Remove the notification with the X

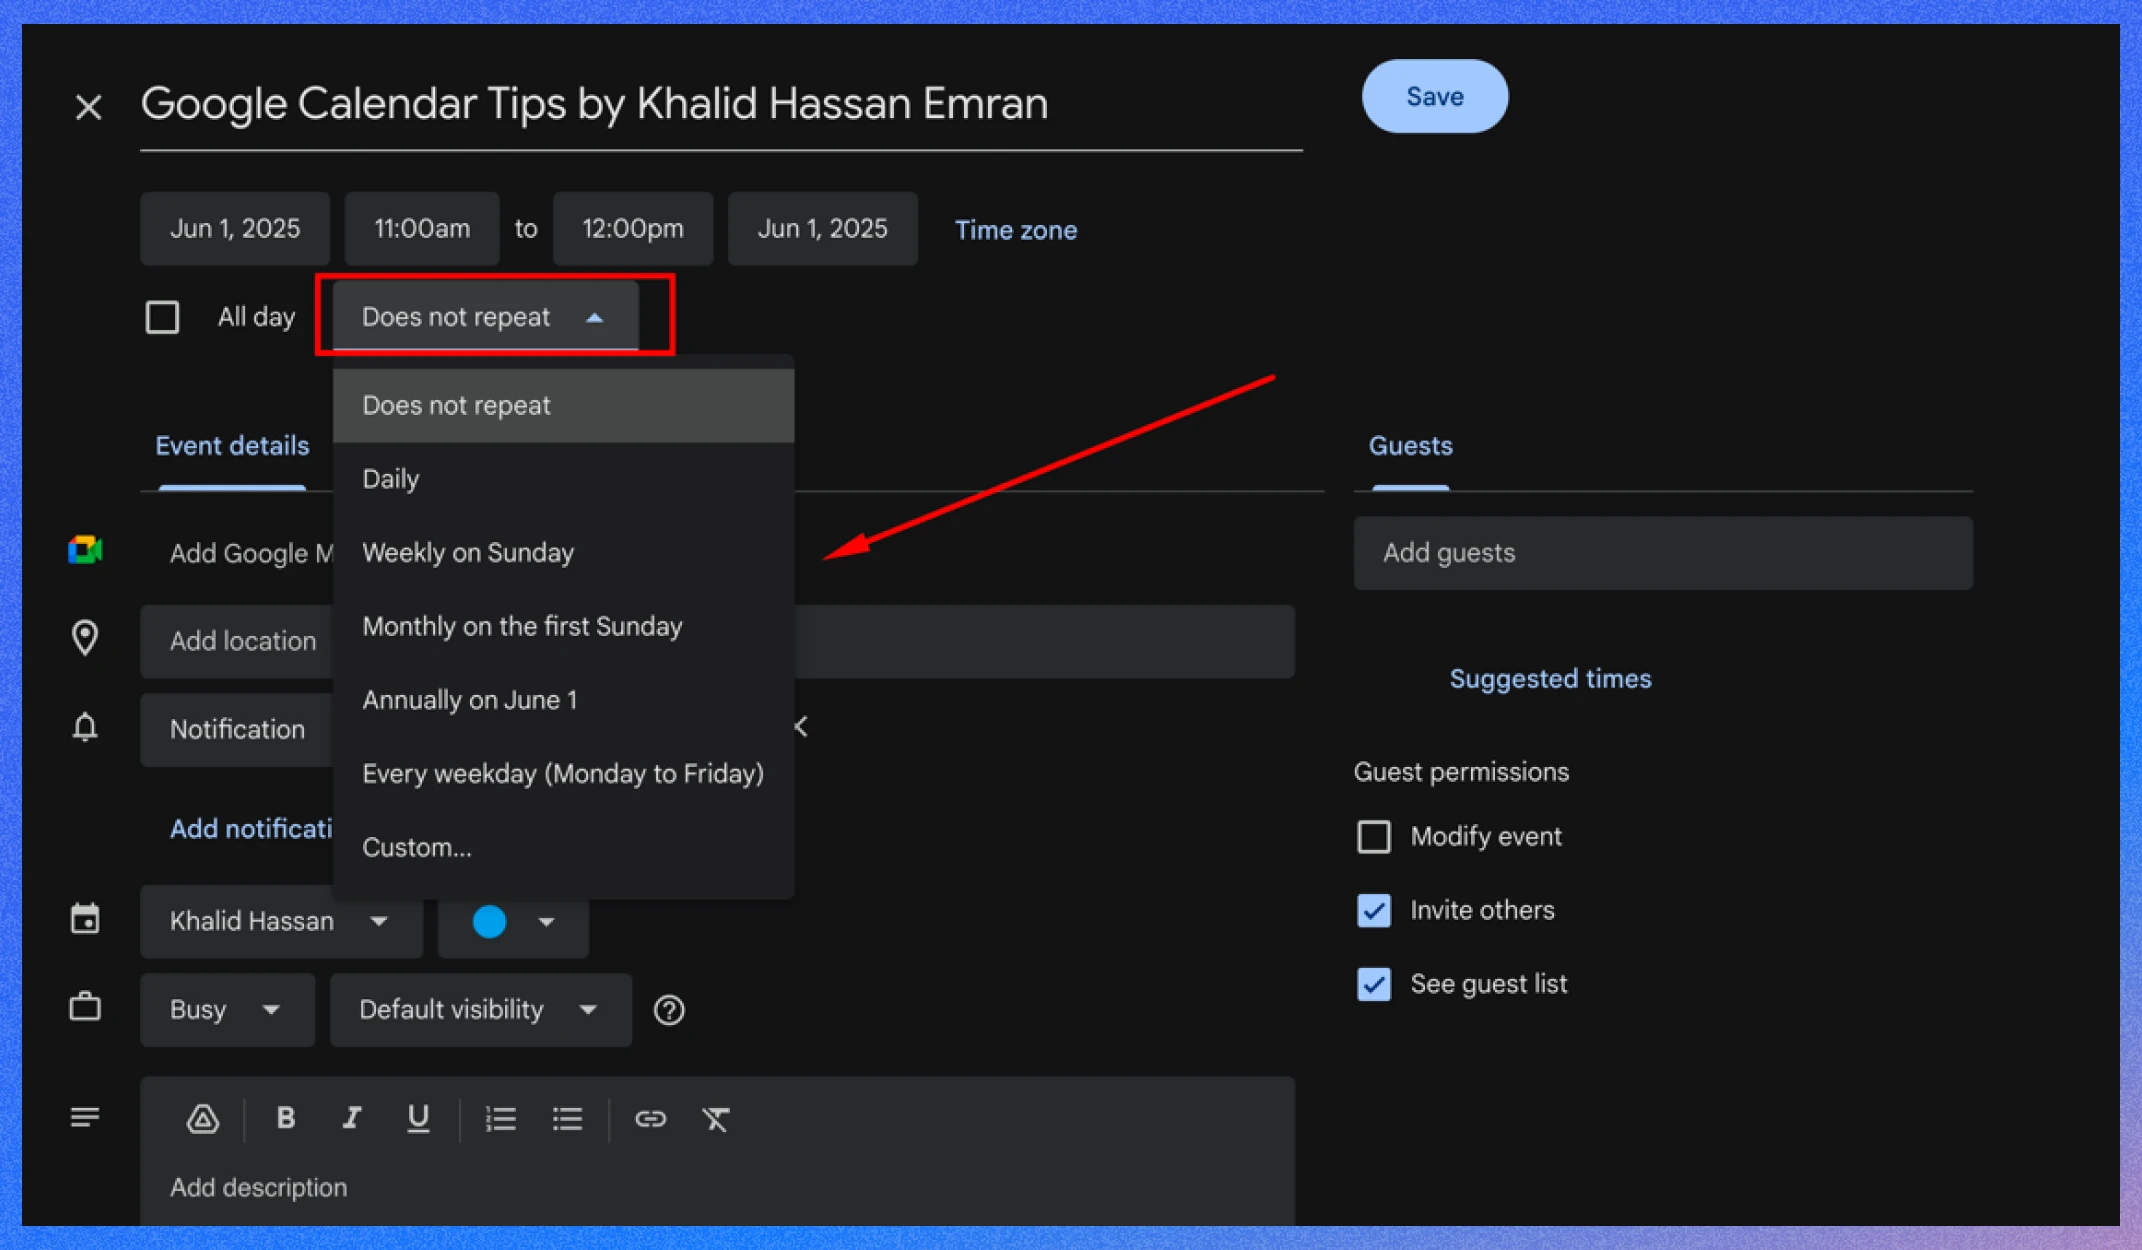(801, 726)
